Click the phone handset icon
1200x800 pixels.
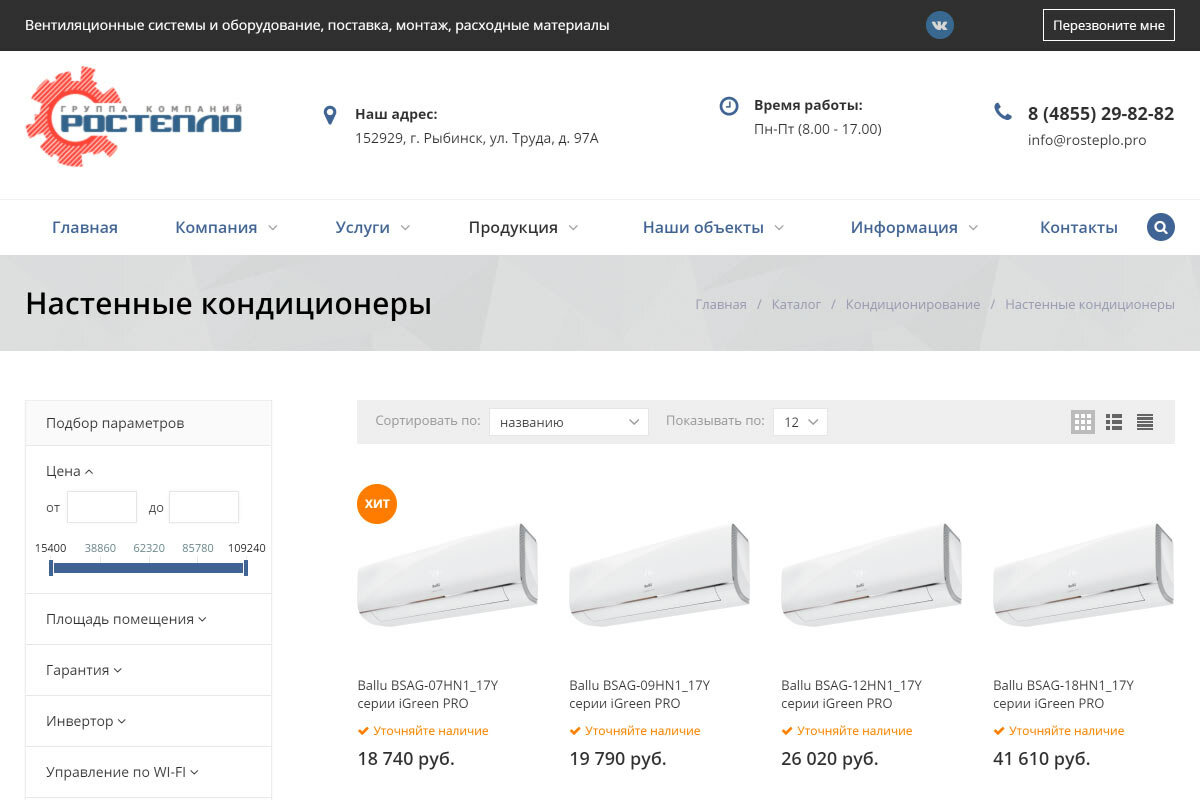pyautogui.click(x=1003, y=111)
